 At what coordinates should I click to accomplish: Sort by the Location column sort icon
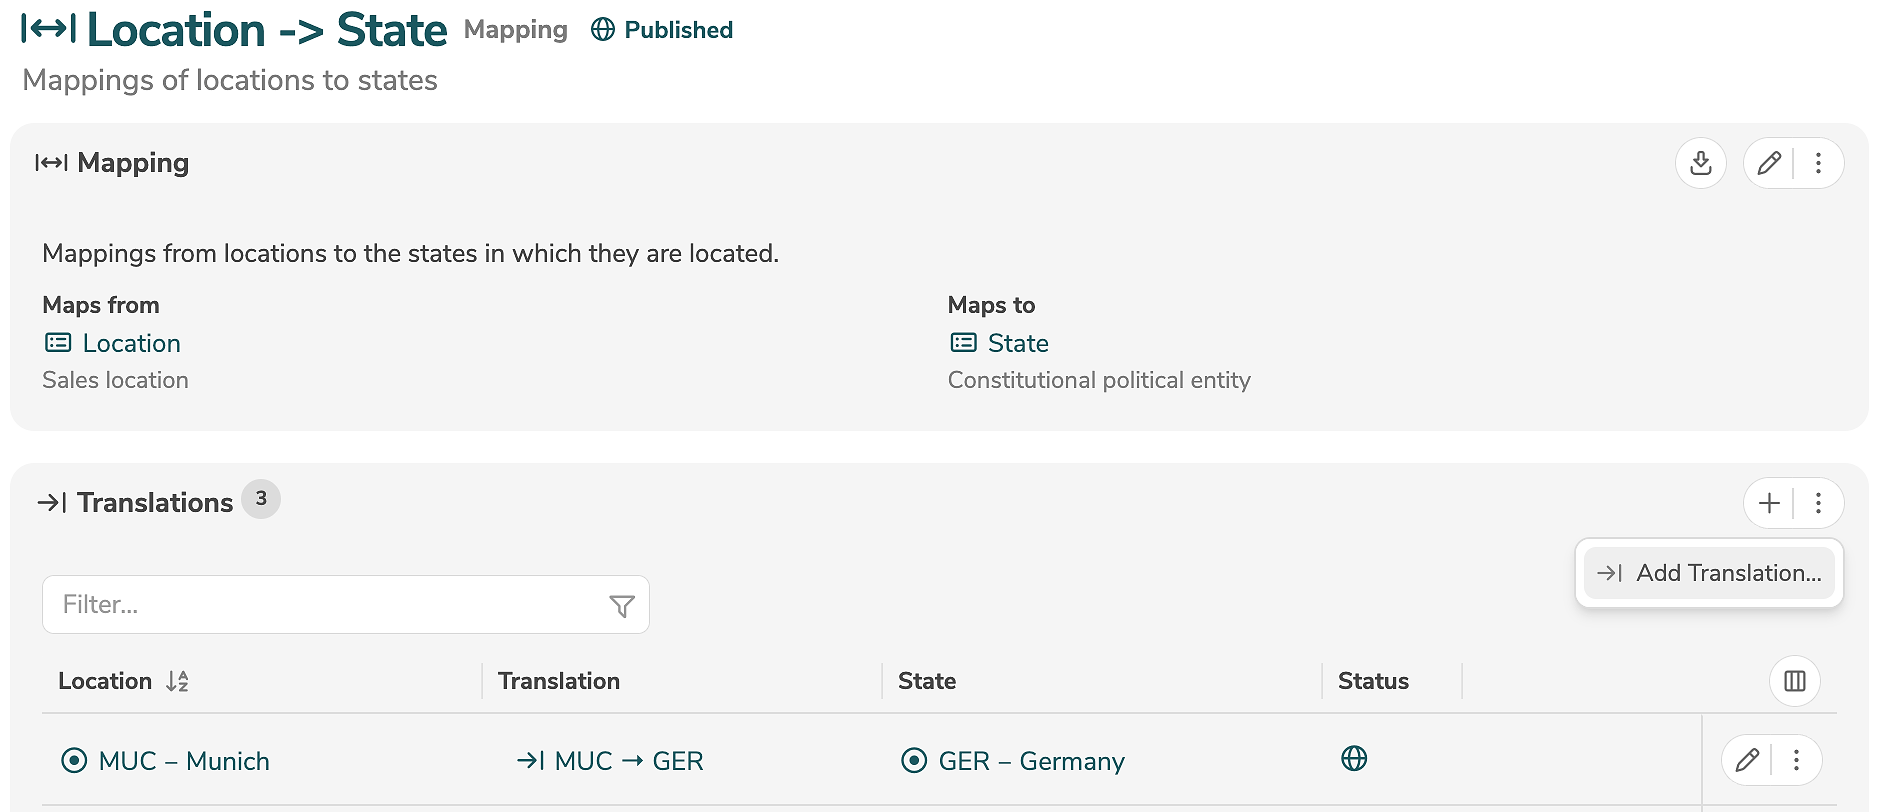point(177,681)
